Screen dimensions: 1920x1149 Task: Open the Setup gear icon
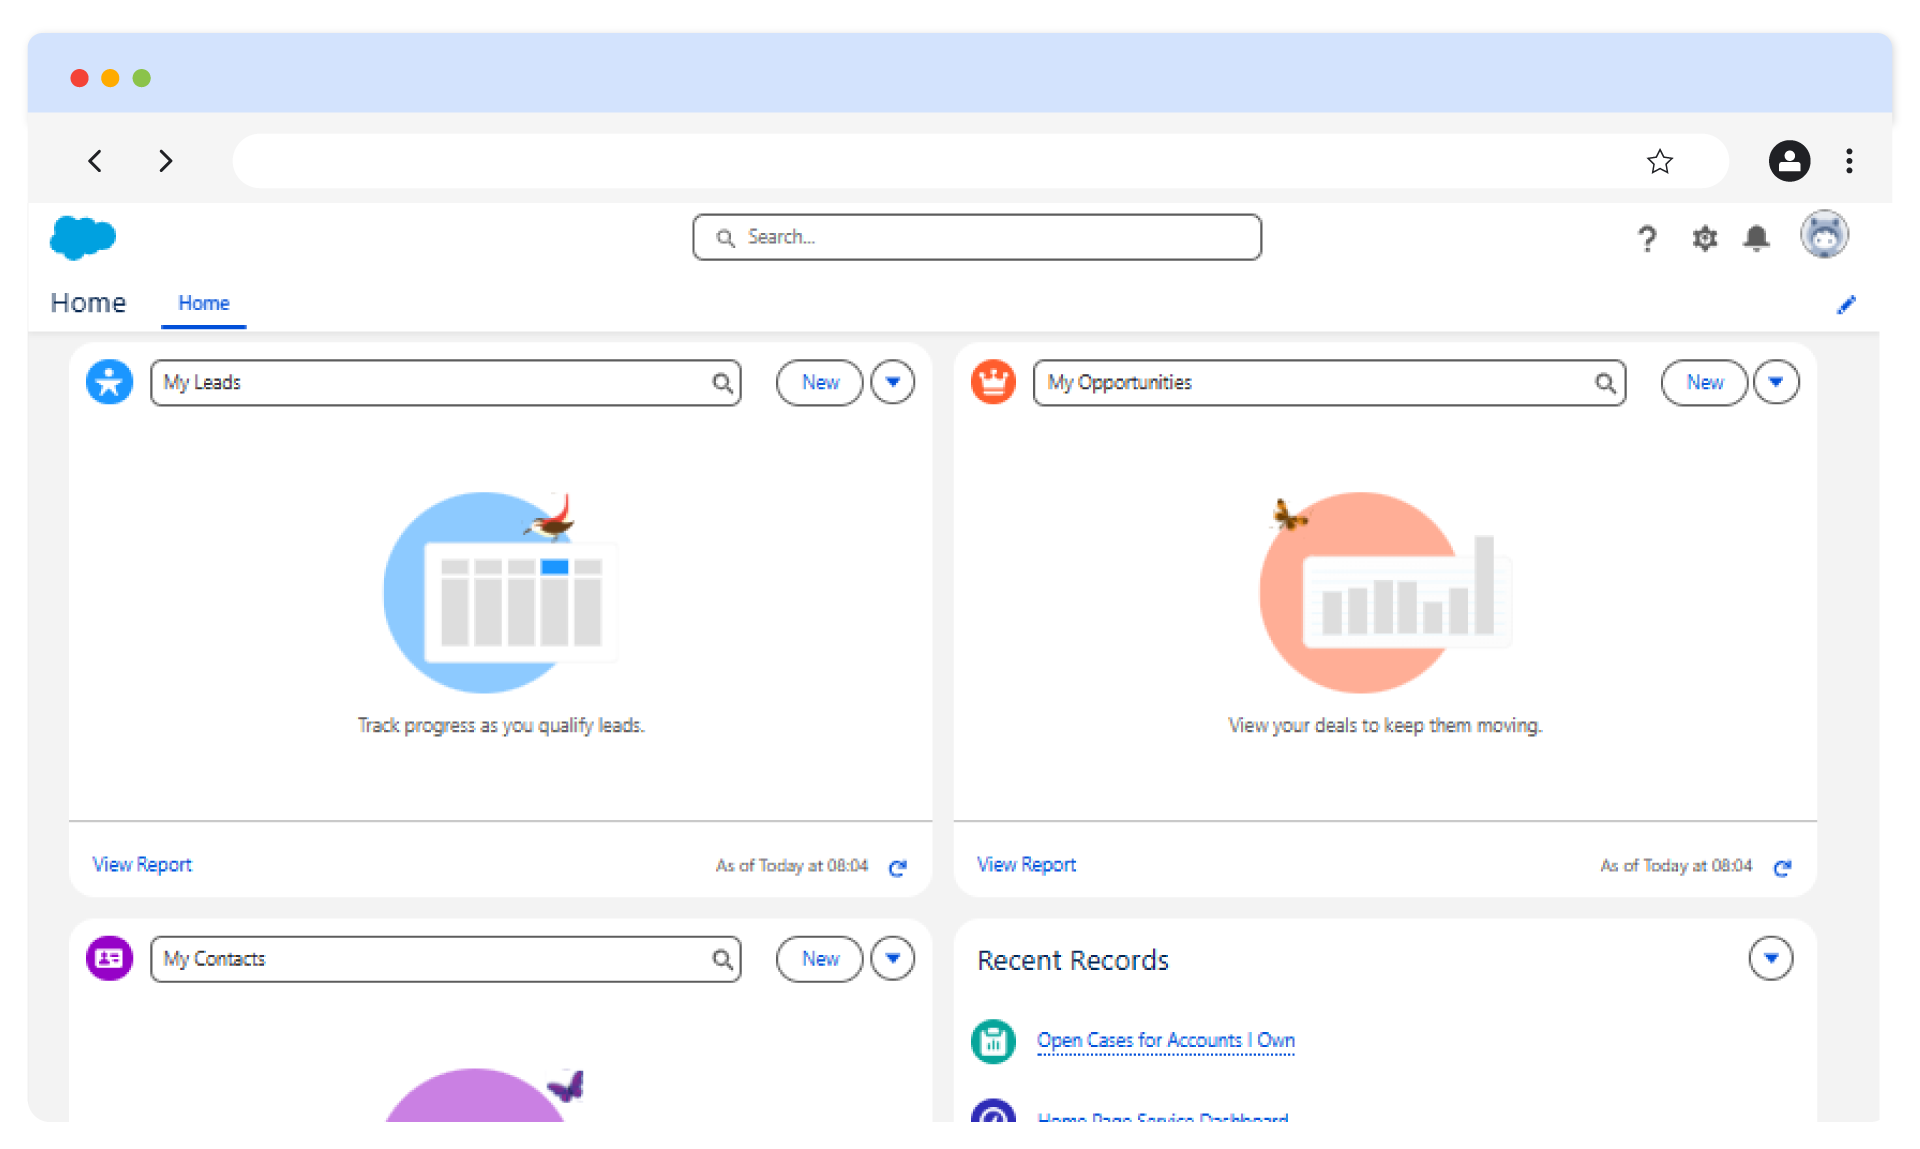1704,238
